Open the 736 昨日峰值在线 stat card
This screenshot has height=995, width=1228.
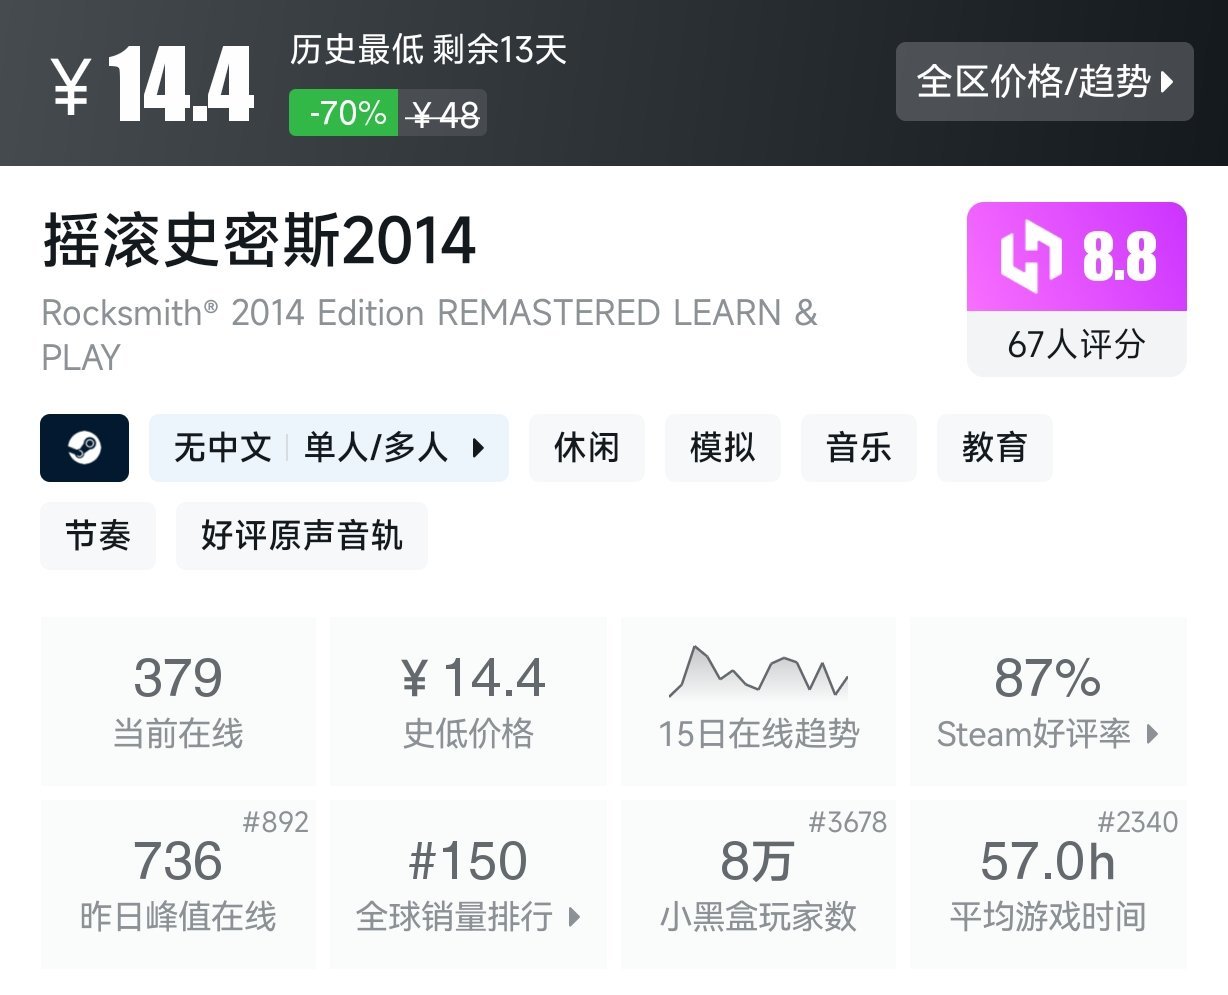click(x=178, y=885)
